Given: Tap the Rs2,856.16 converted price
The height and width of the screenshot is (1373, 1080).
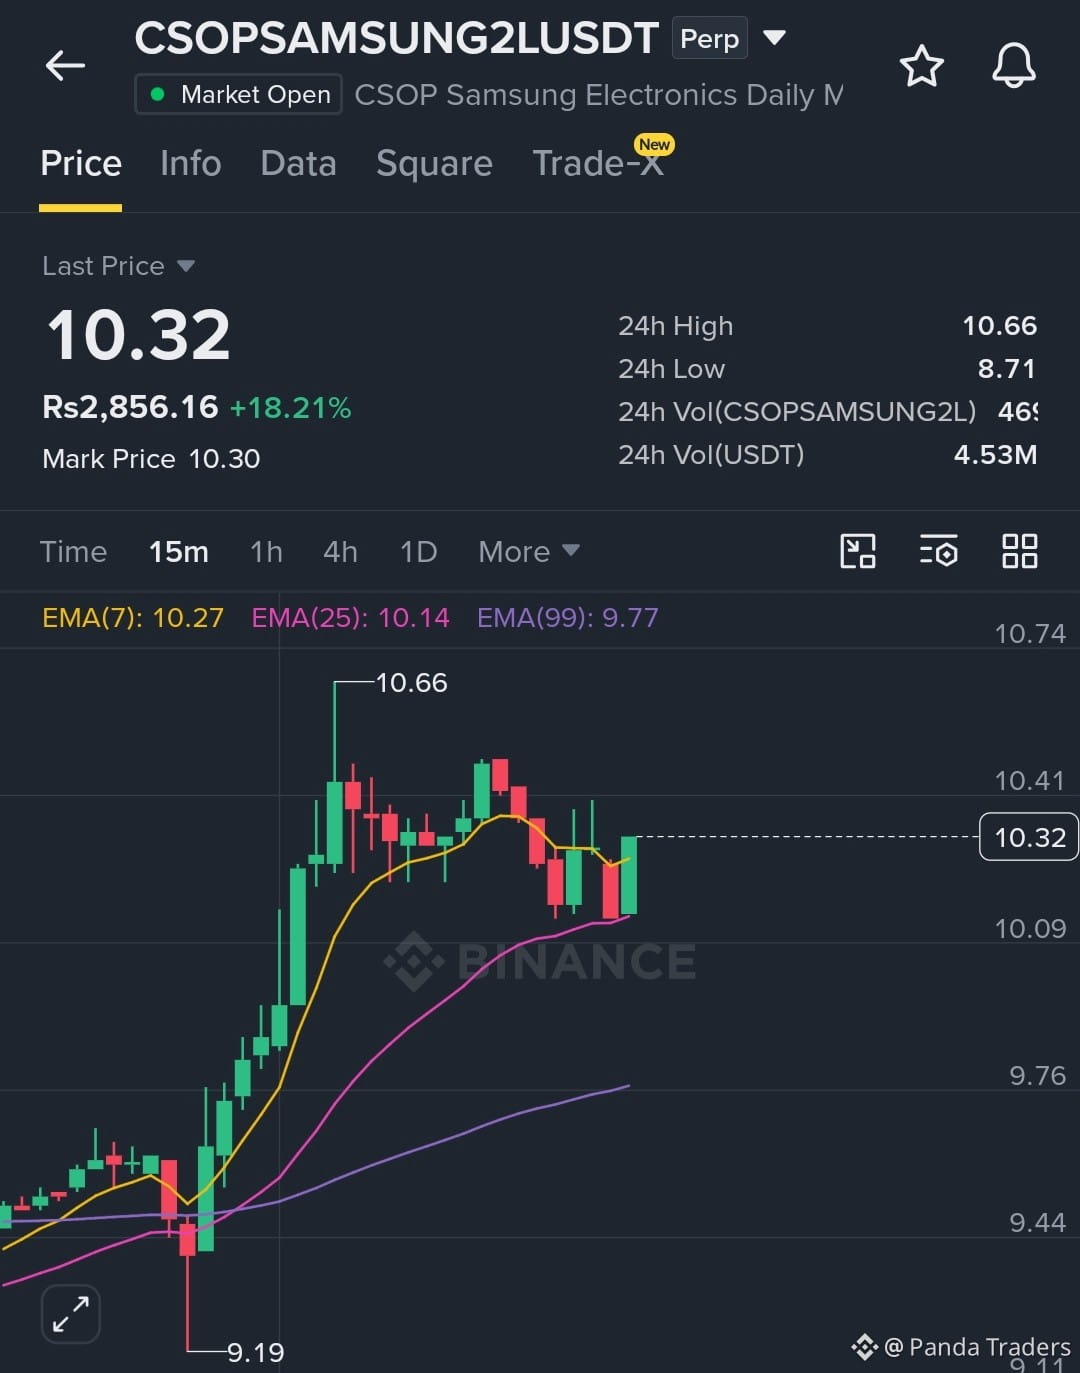Looking at the screenshot, I should [x=130, y=407].
